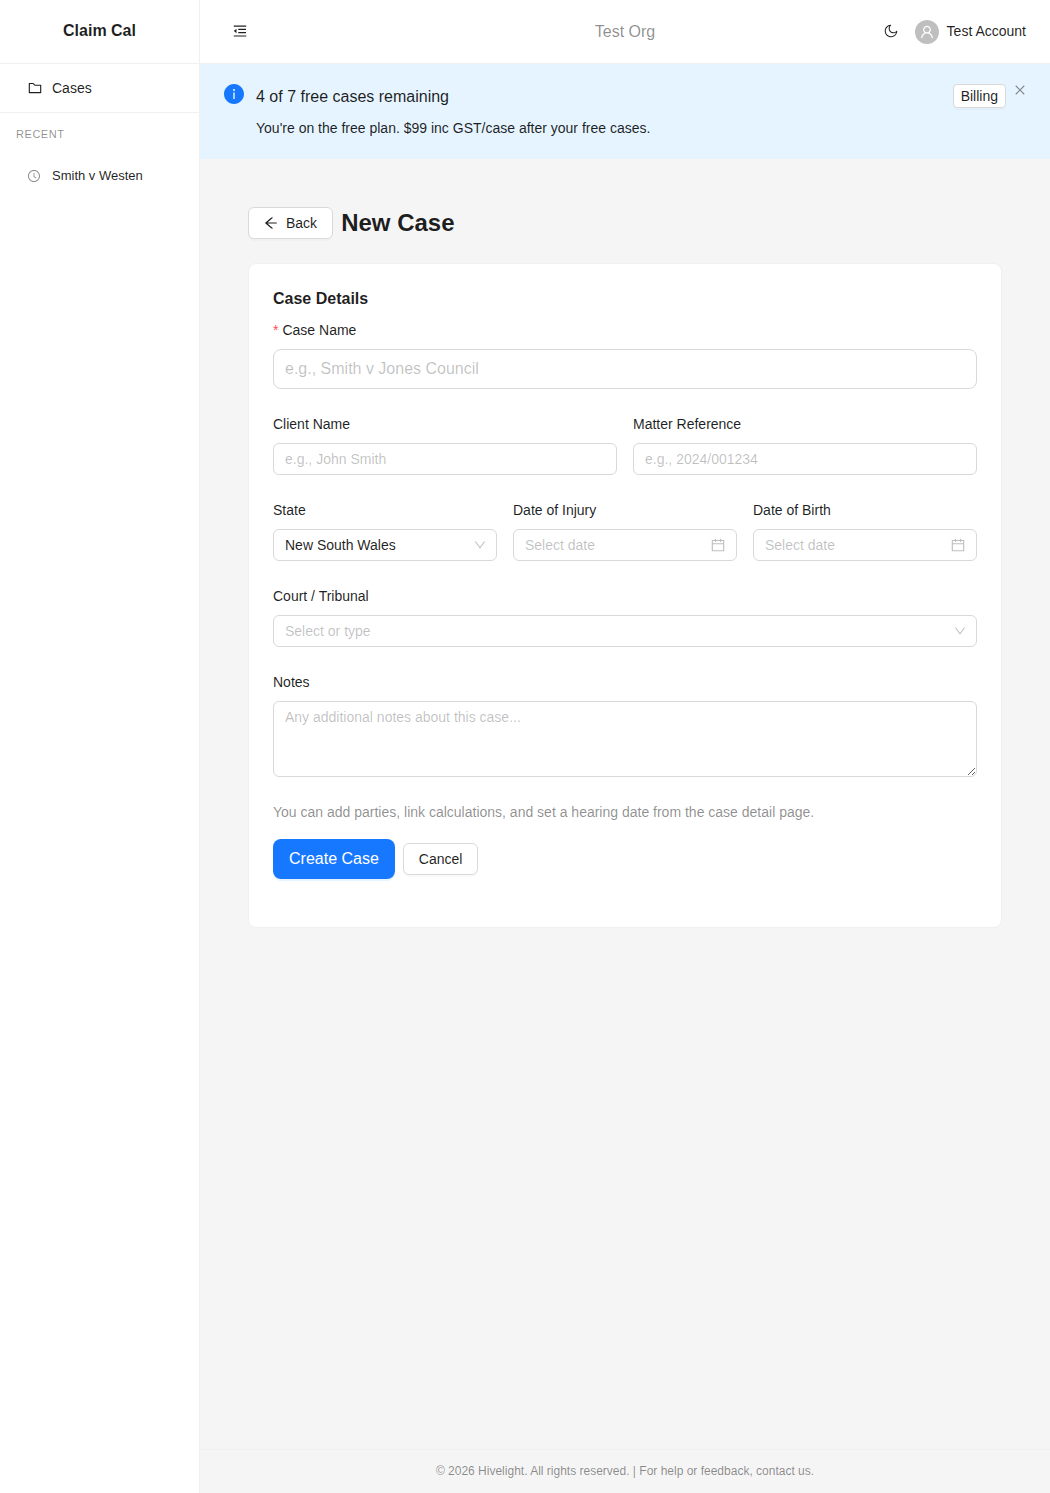The height and width of the screenshot is (1493, 1050).
Task: Click the back arrow icon
Action: pyautogui.click(x=271, y=223)
